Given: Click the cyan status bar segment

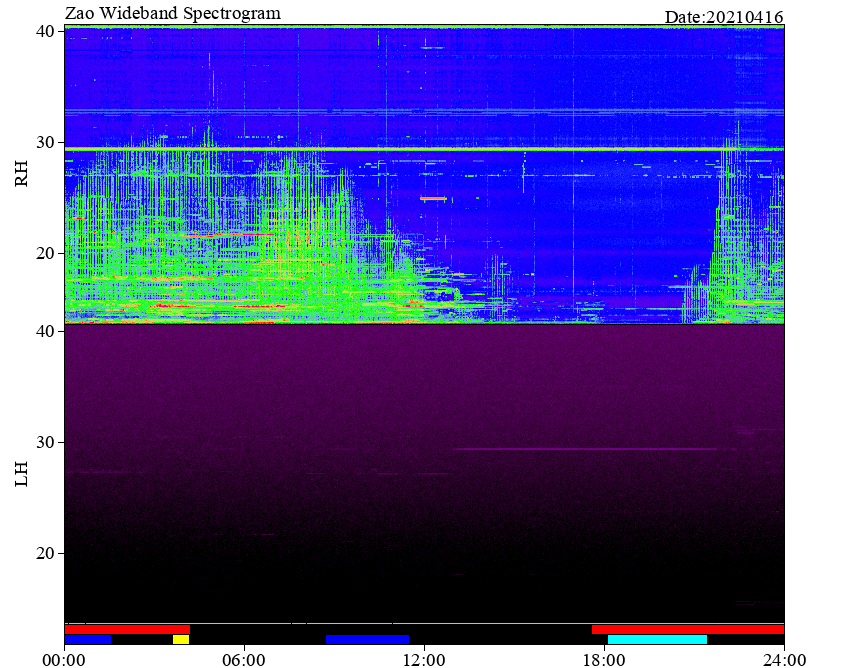Looking at the screenshot, I should coord(657,639).
